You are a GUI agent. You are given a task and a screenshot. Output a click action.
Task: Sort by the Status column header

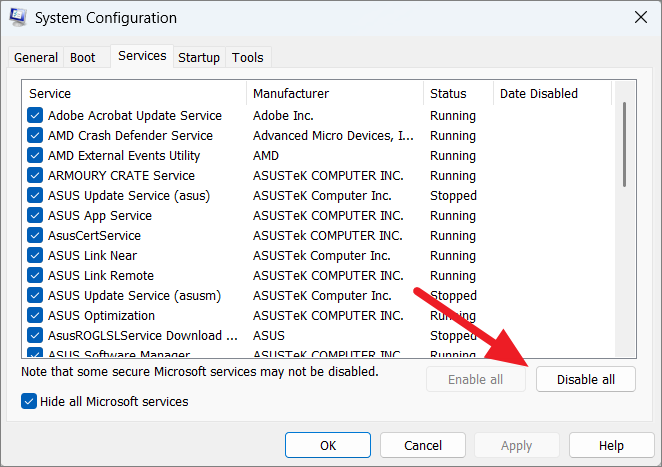coord(459,93)
